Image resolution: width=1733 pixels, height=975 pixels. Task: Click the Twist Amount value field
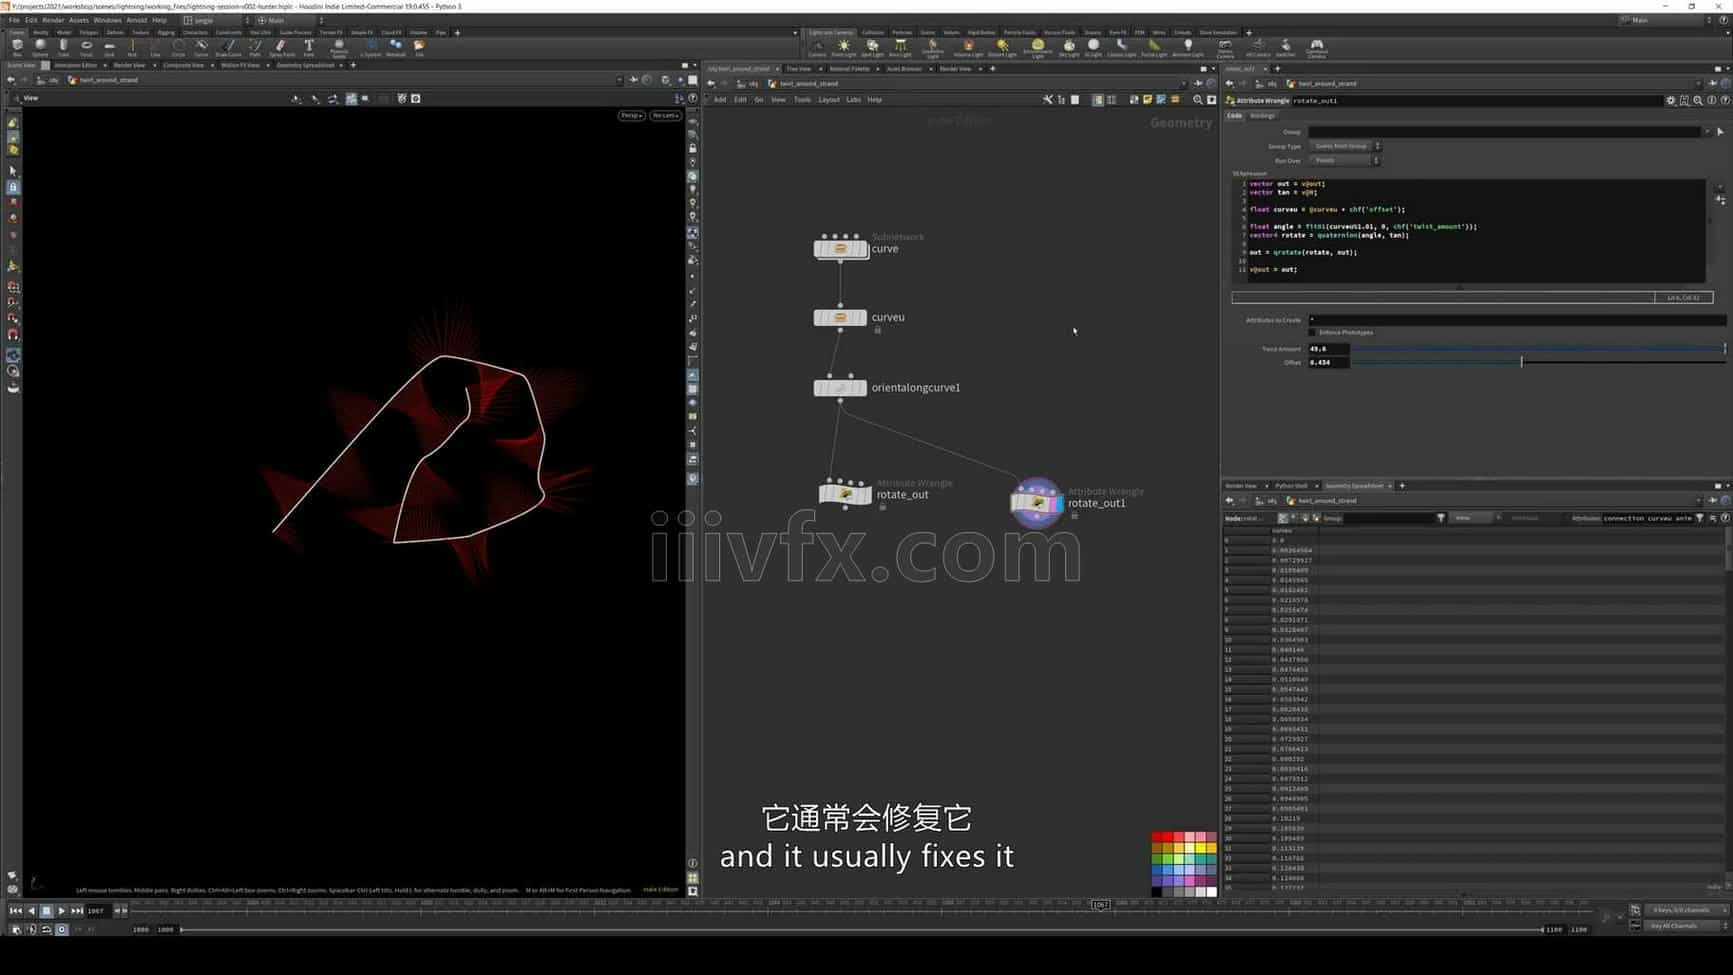coord(1328,349)
